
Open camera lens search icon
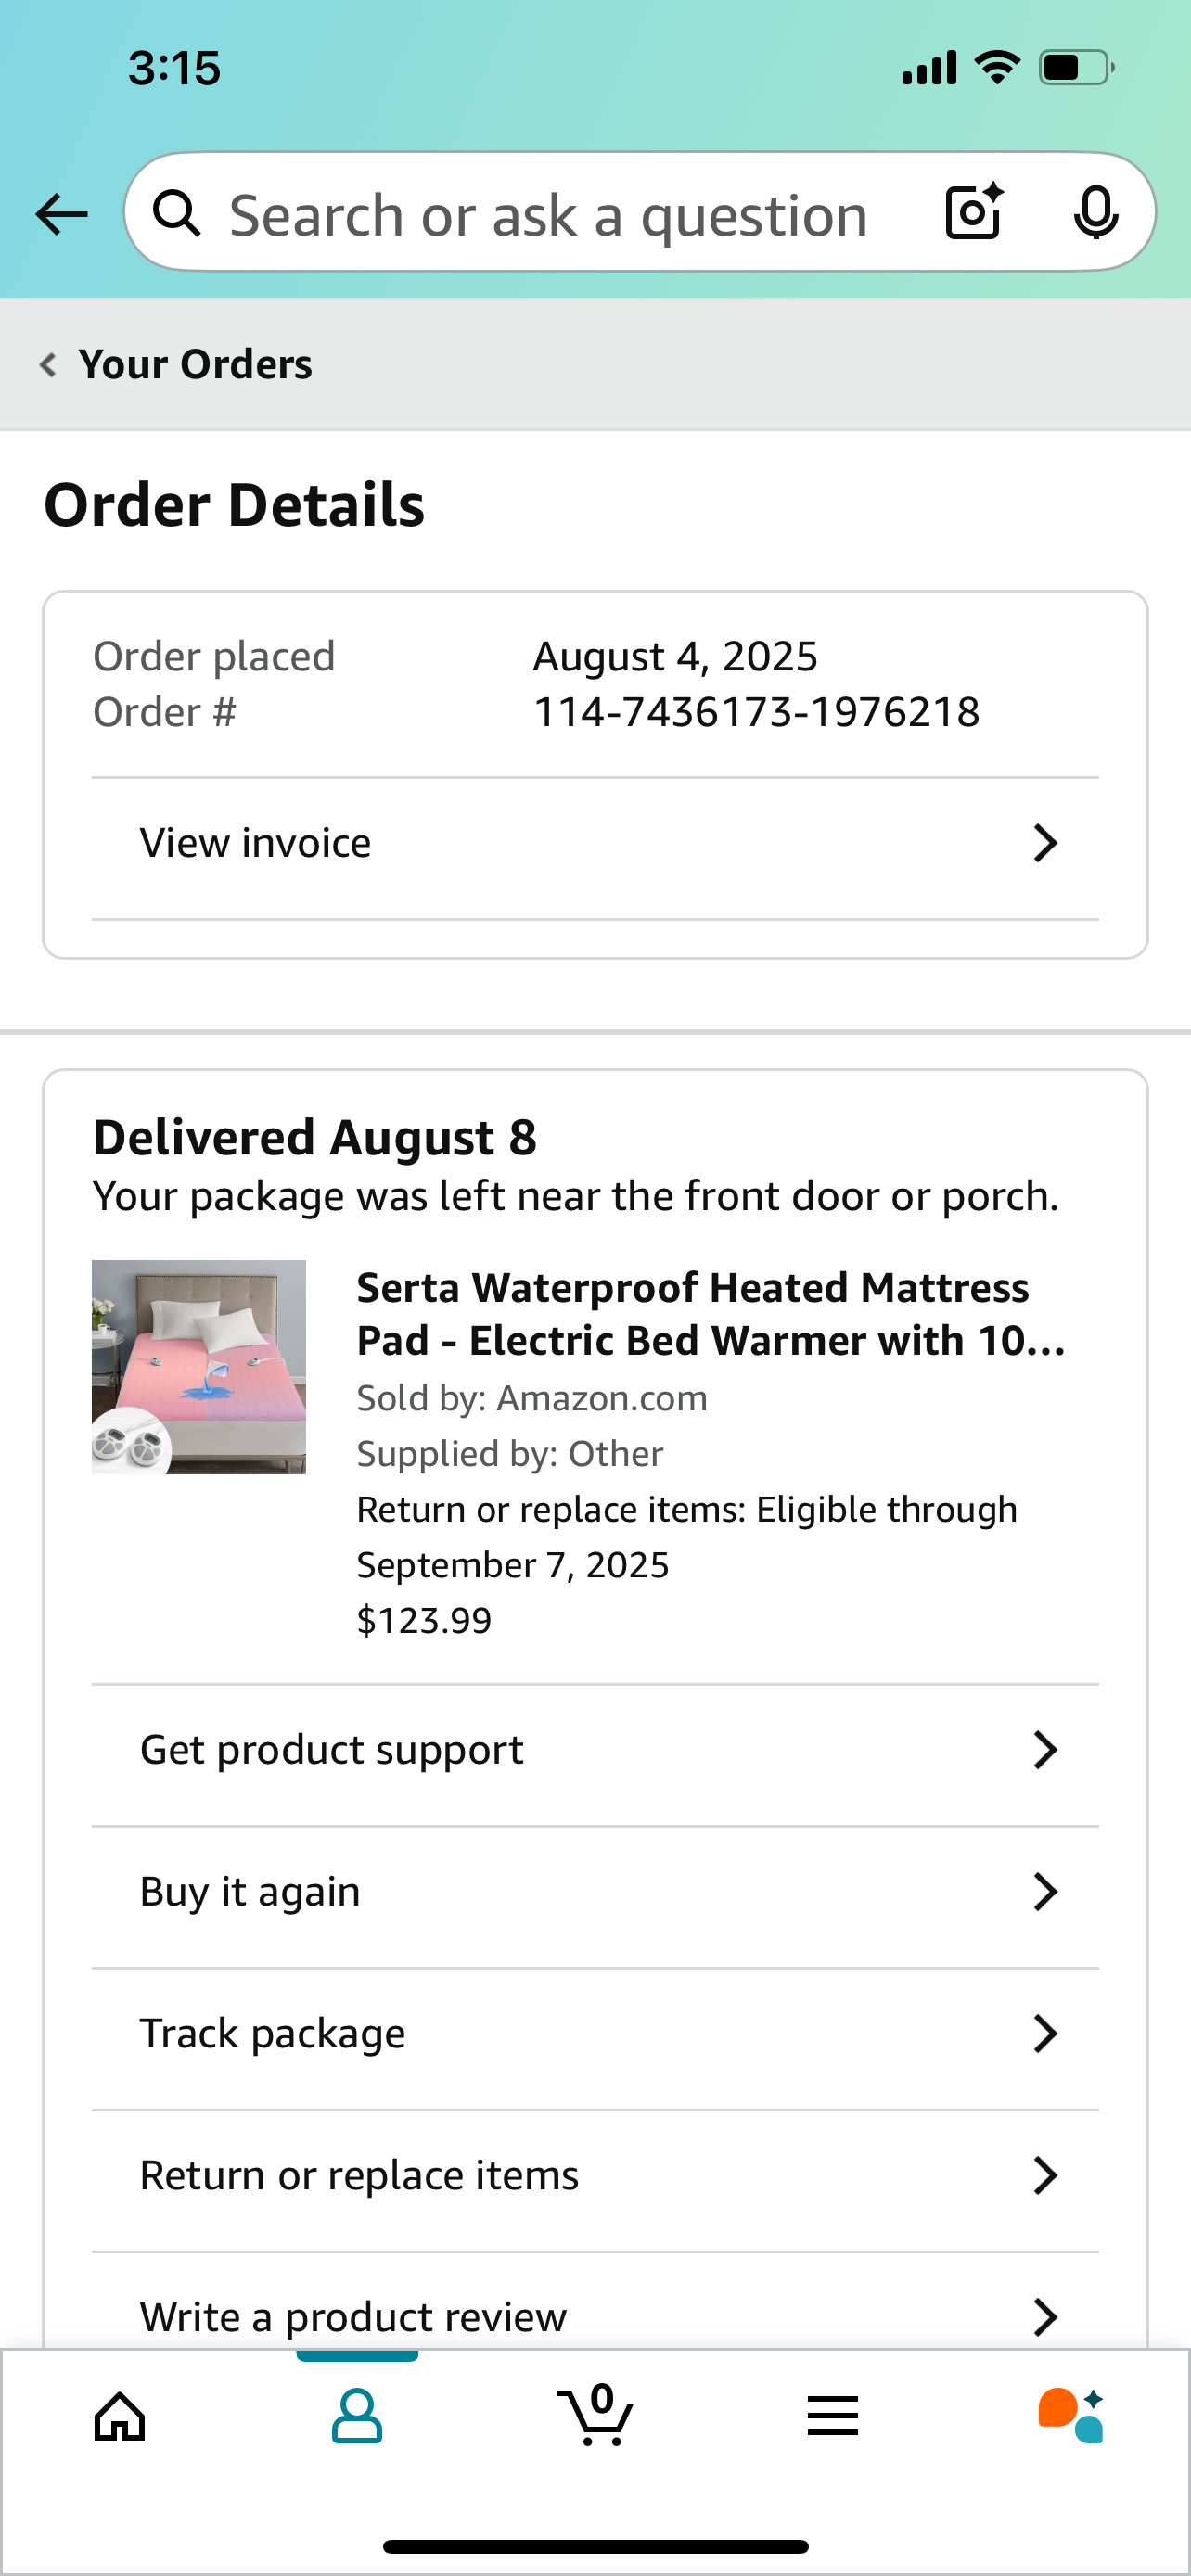[x=974, y=211]
